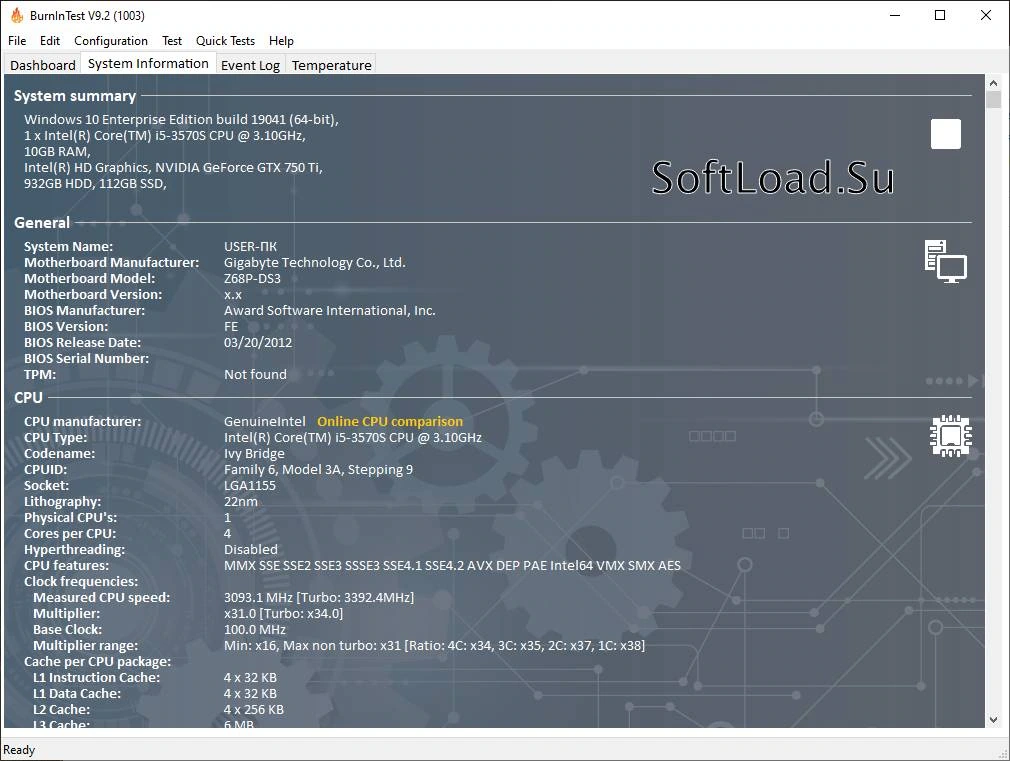The height and width of the screenshot is (761, 1010).
Task: Click the Codename value Ivy Bridge
Action: pos(254,454)
